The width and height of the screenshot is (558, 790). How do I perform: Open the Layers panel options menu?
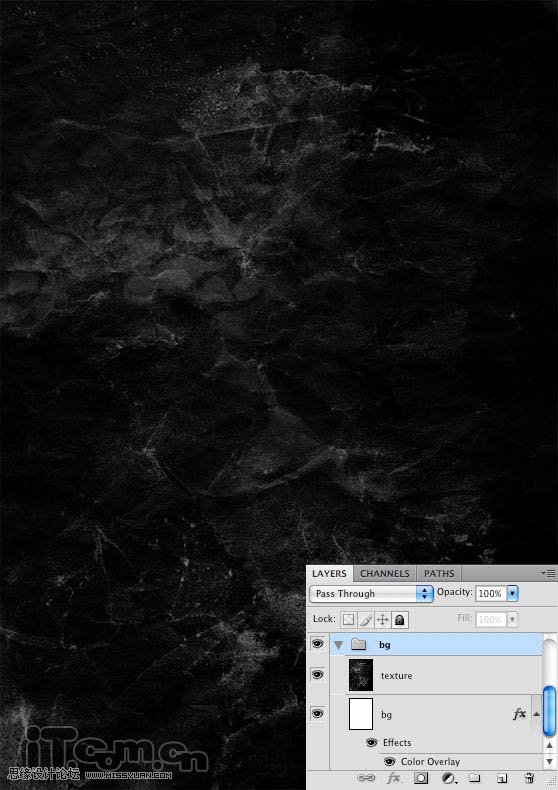coord(548,573)
